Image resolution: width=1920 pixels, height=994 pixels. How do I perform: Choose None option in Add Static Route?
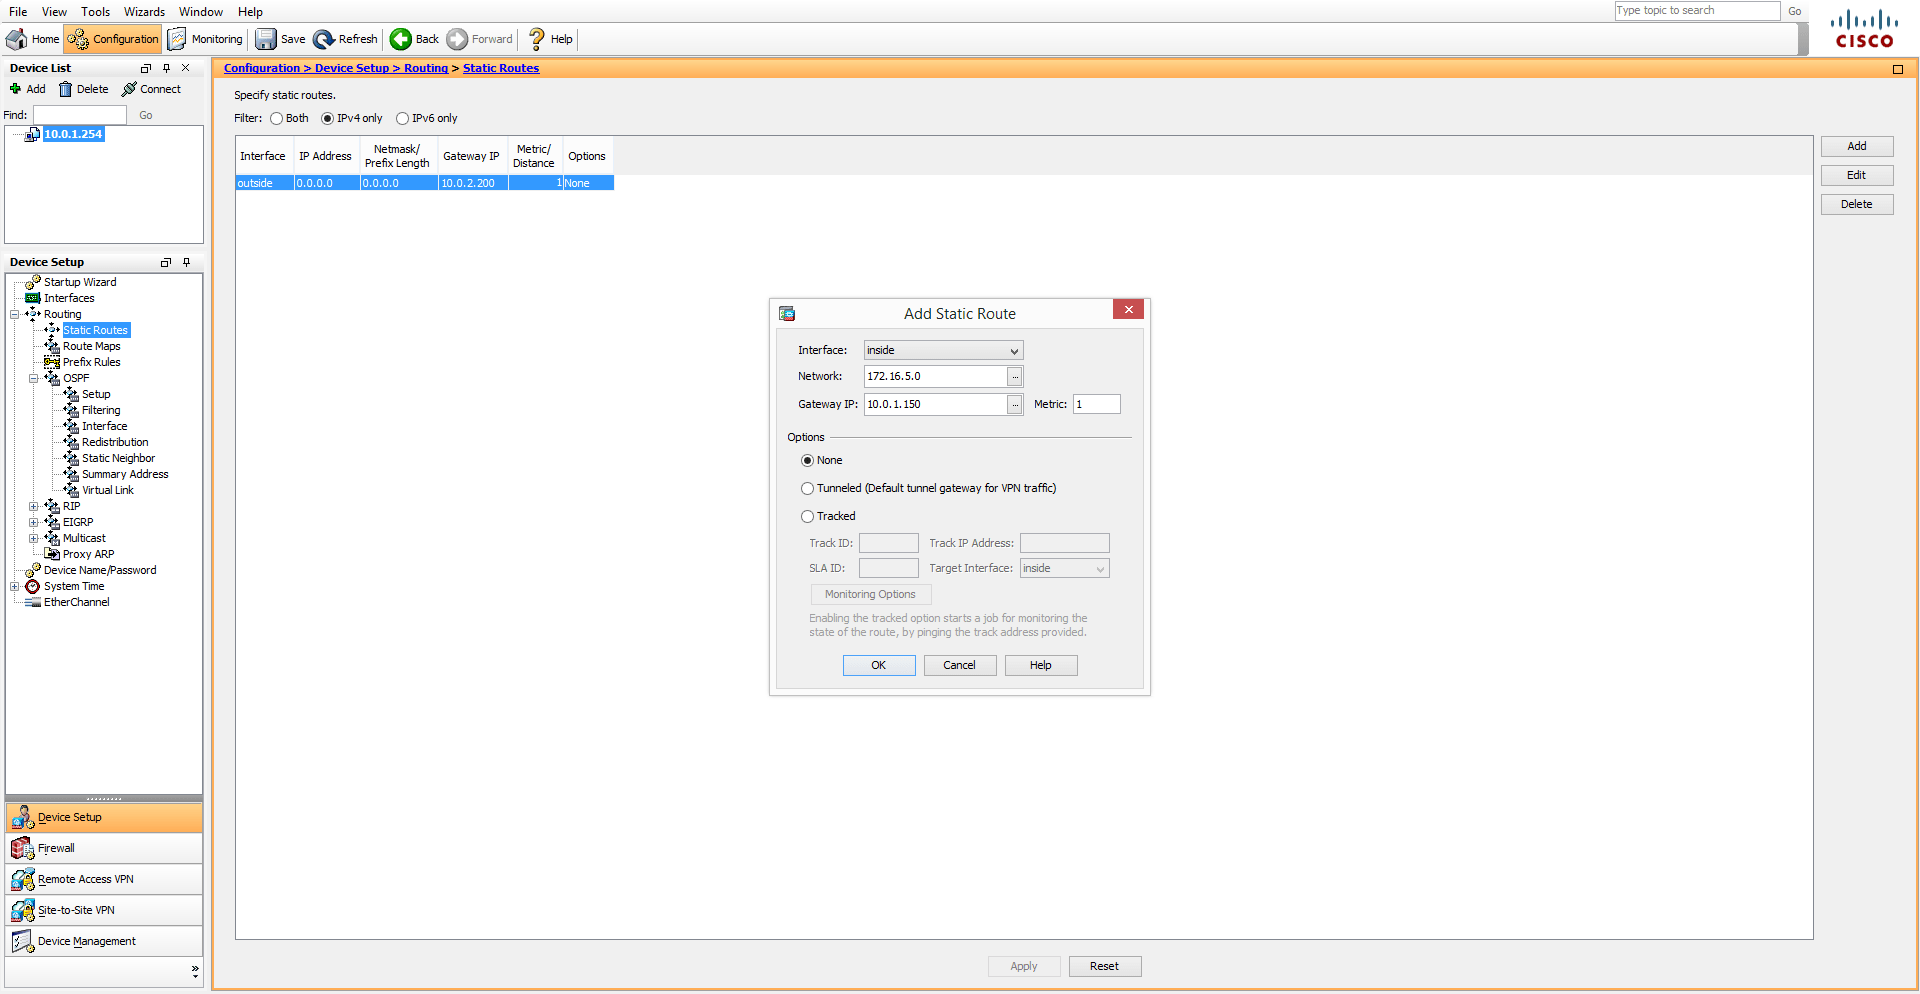[x=807, y=461]
